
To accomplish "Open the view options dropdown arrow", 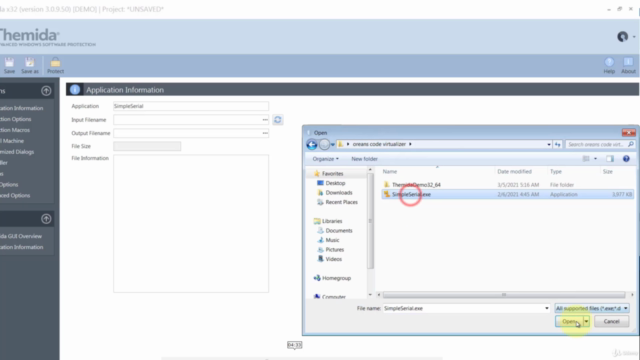I will click(596, 159).
